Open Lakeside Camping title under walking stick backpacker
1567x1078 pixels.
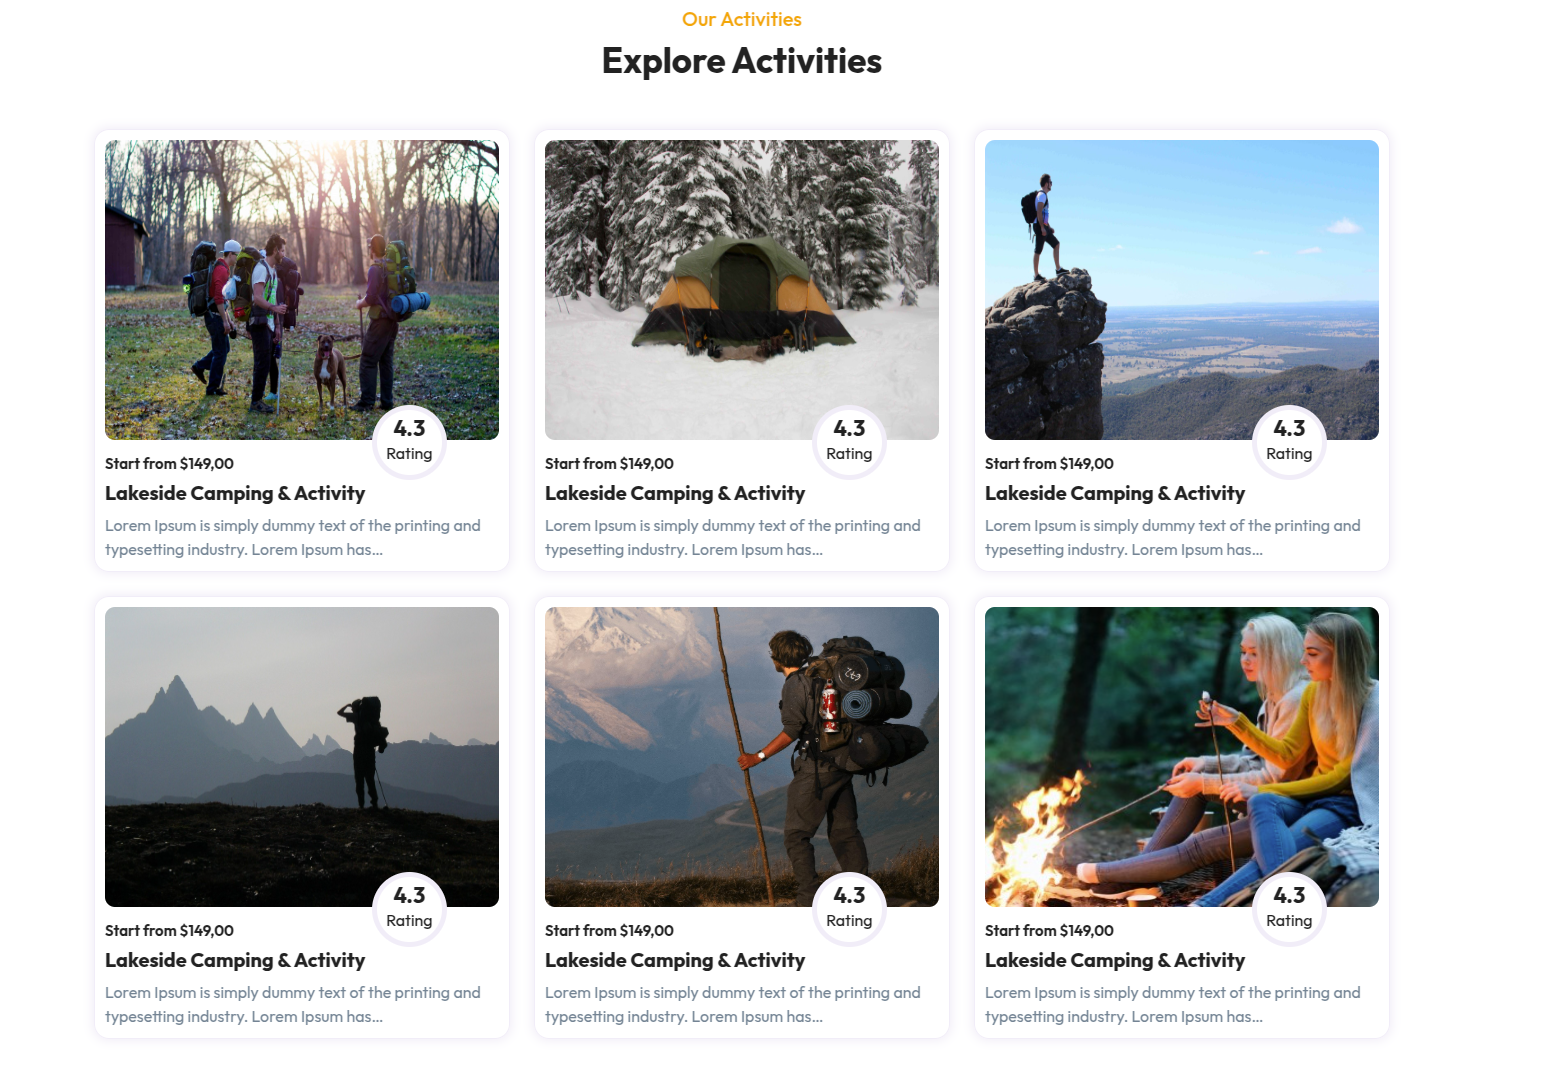coord(675,960)
